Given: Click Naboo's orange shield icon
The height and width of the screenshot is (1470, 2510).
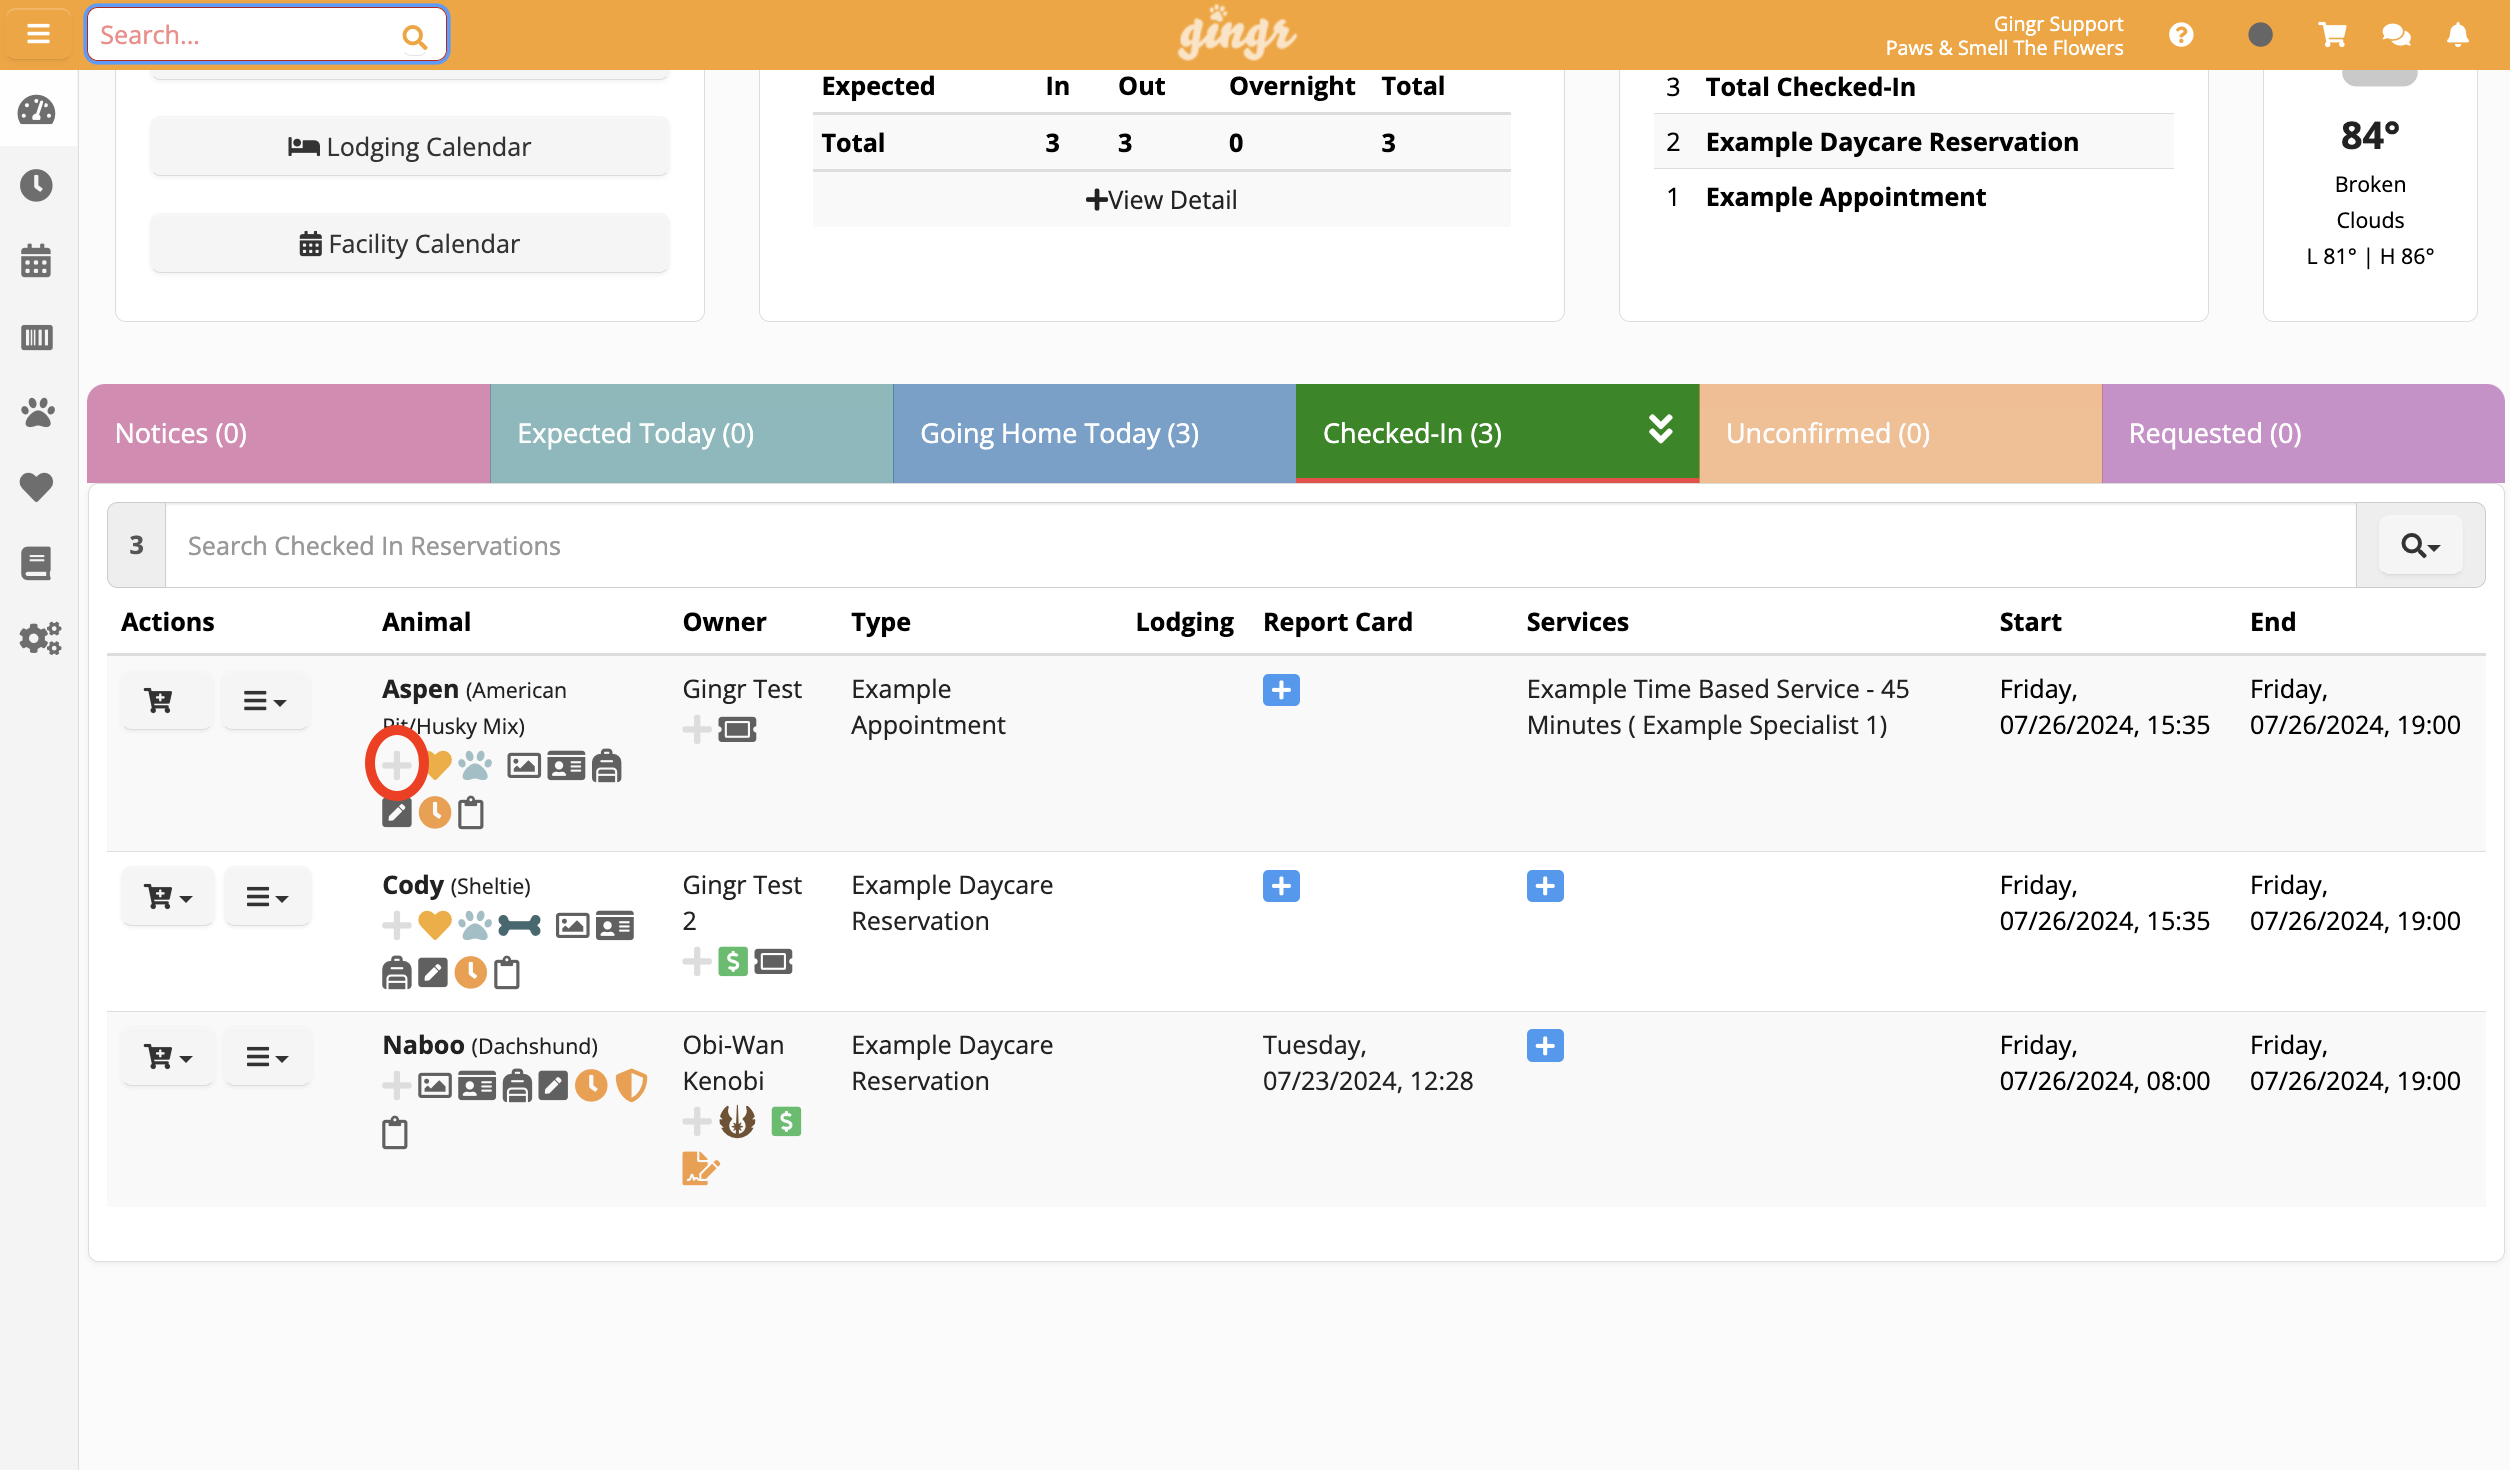Looking at the screenshot, I should (631, 1085).
